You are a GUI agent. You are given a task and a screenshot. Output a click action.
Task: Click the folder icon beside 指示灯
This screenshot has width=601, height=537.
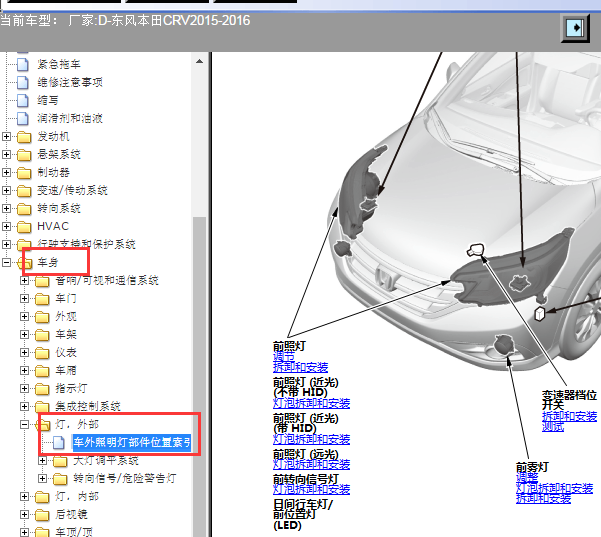(42, 389)
